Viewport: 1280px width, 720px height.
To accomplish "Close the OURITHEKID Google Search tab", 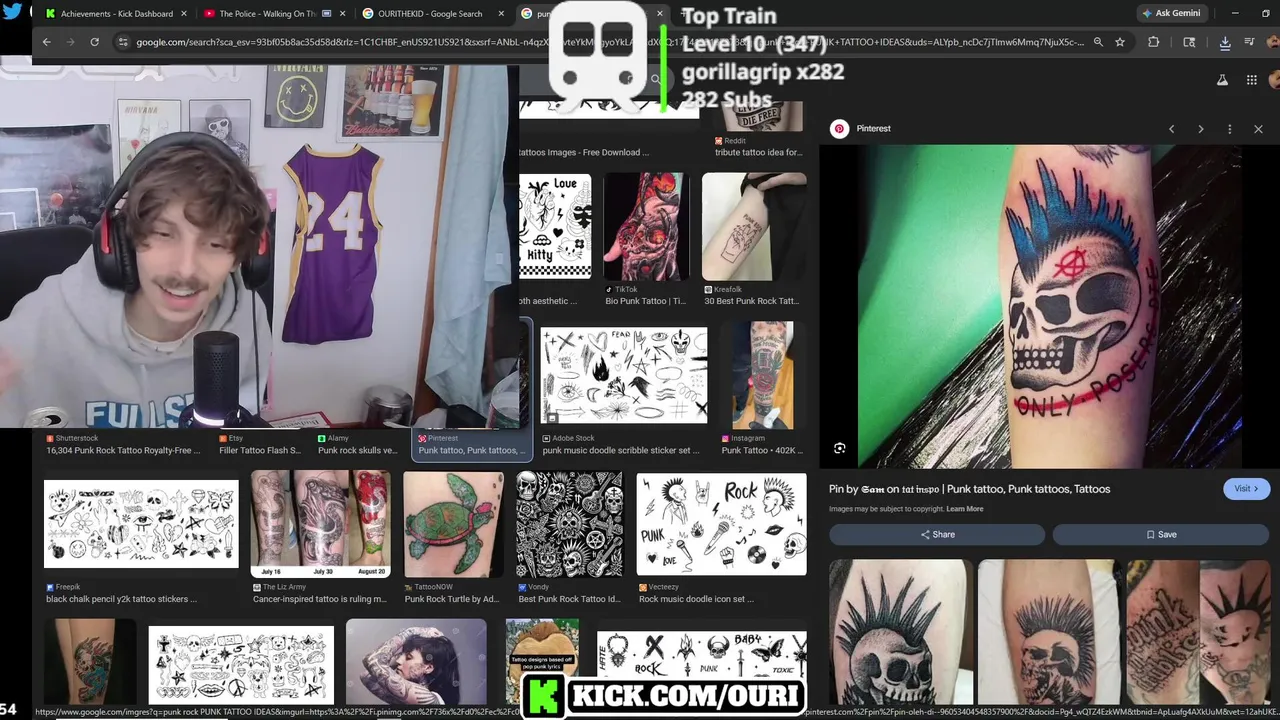I will tap(500, 14).
